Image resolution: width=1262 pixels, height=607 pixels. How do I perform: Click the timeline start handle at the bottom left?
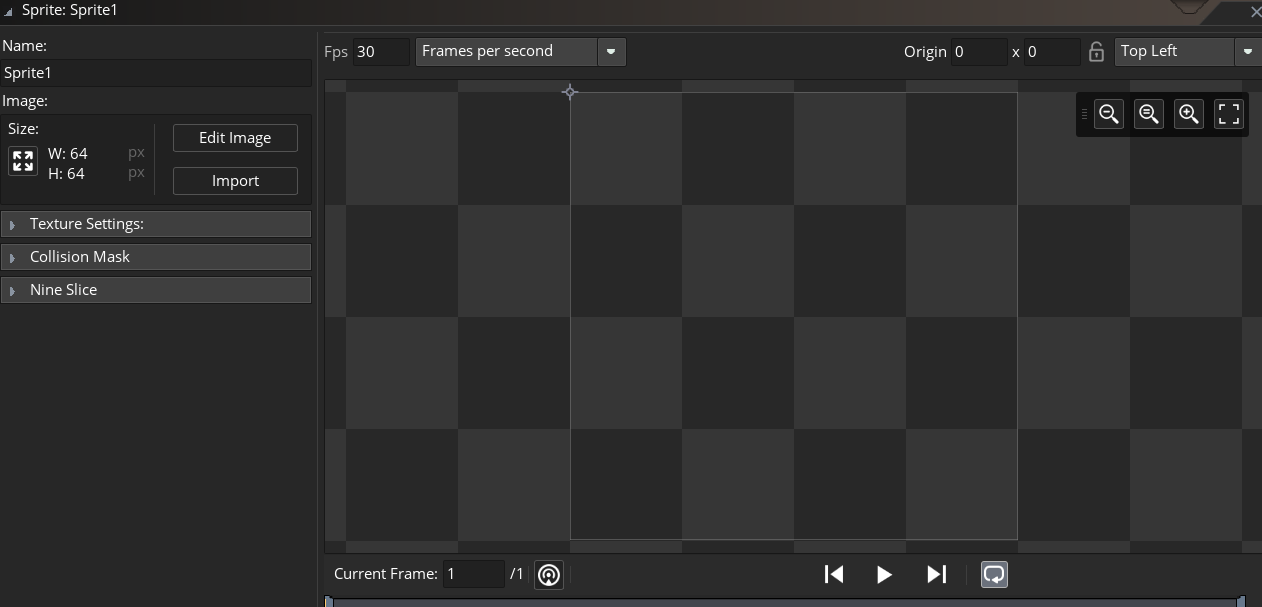[329, 601]
